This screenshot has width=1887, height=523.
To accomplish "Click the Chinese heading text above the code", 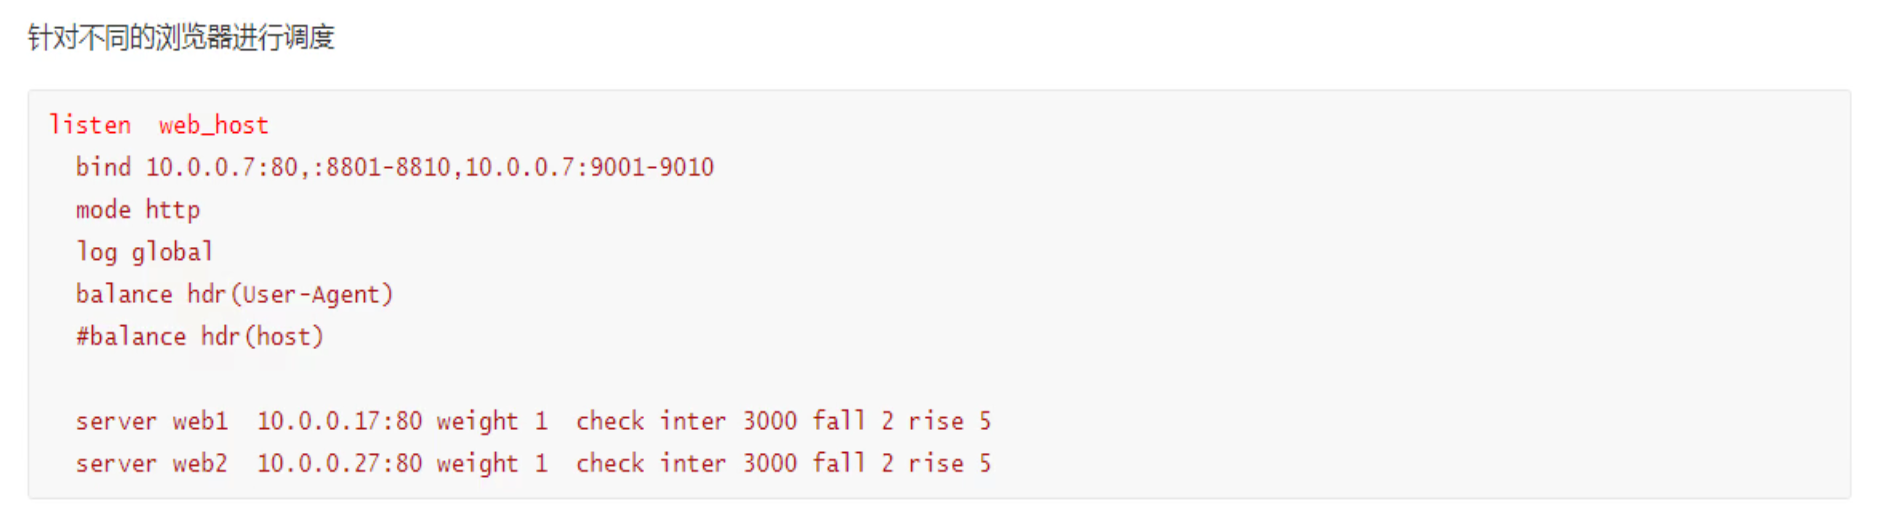I will pos(181,38).
